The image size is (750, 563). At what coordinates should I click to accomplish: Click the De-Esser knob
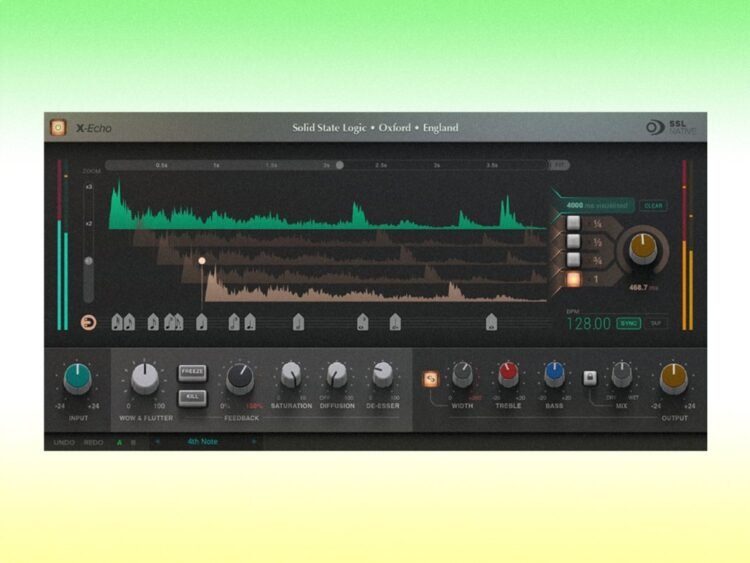(x=383, y=375)
